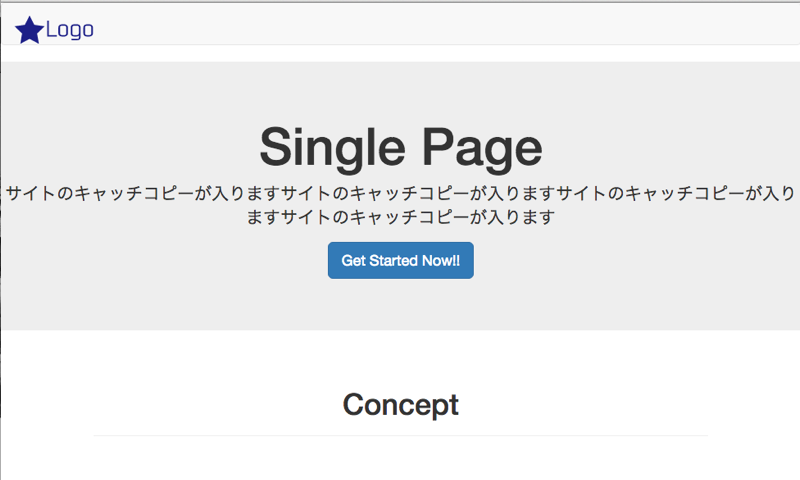The image size is (800, 480).
Task: Click the blank area below the Concept divider
Action: pos(401,458)
